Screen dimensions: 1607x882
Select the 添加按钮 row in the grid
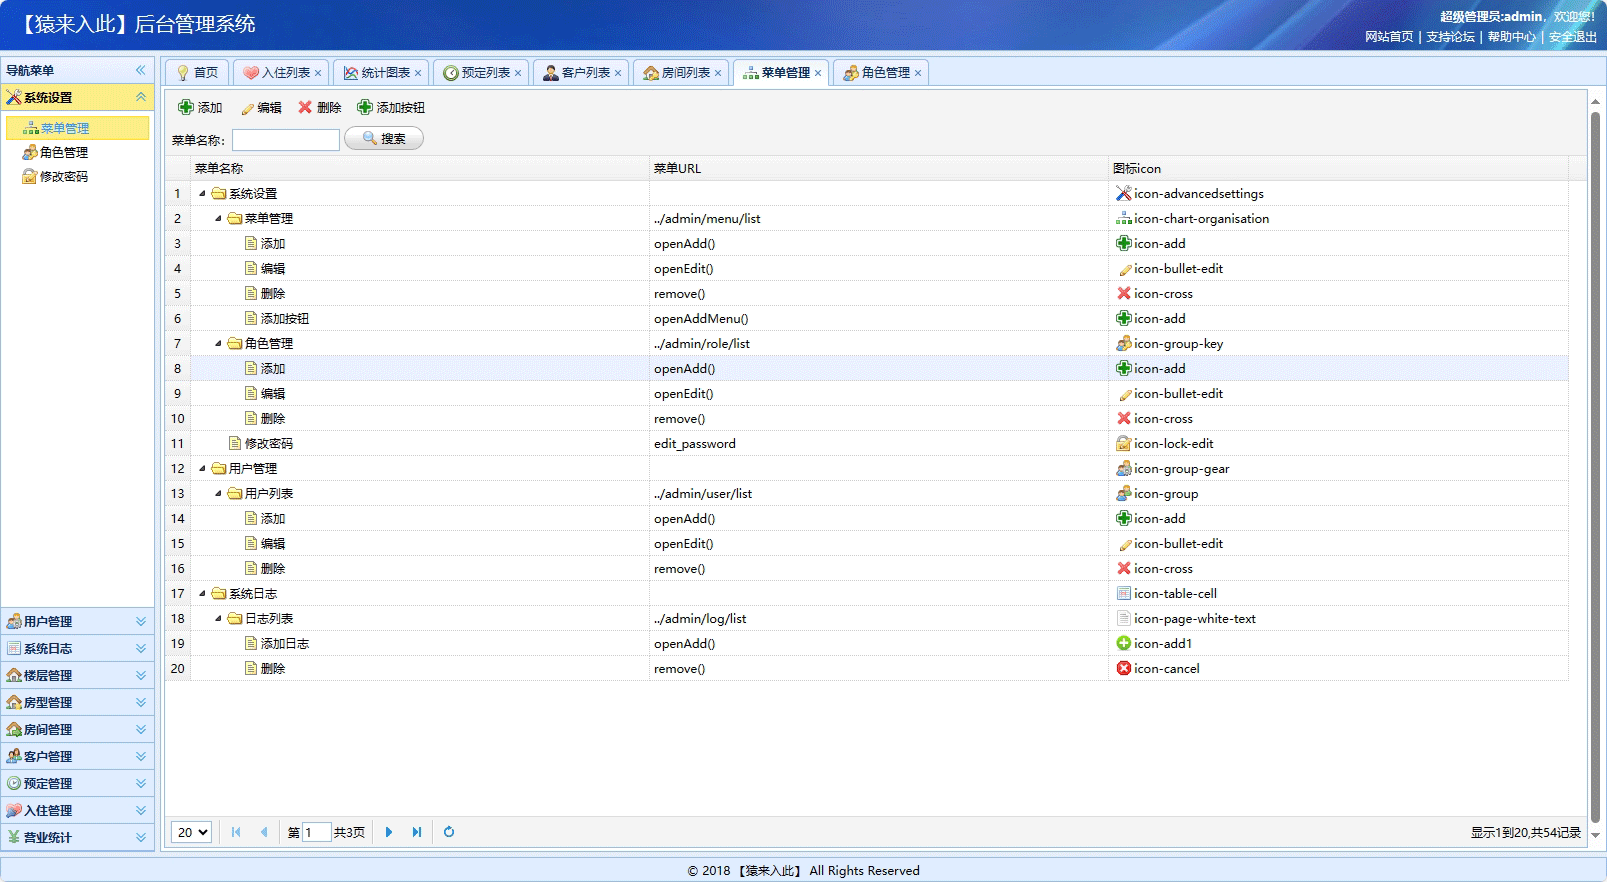click(866, 318)
